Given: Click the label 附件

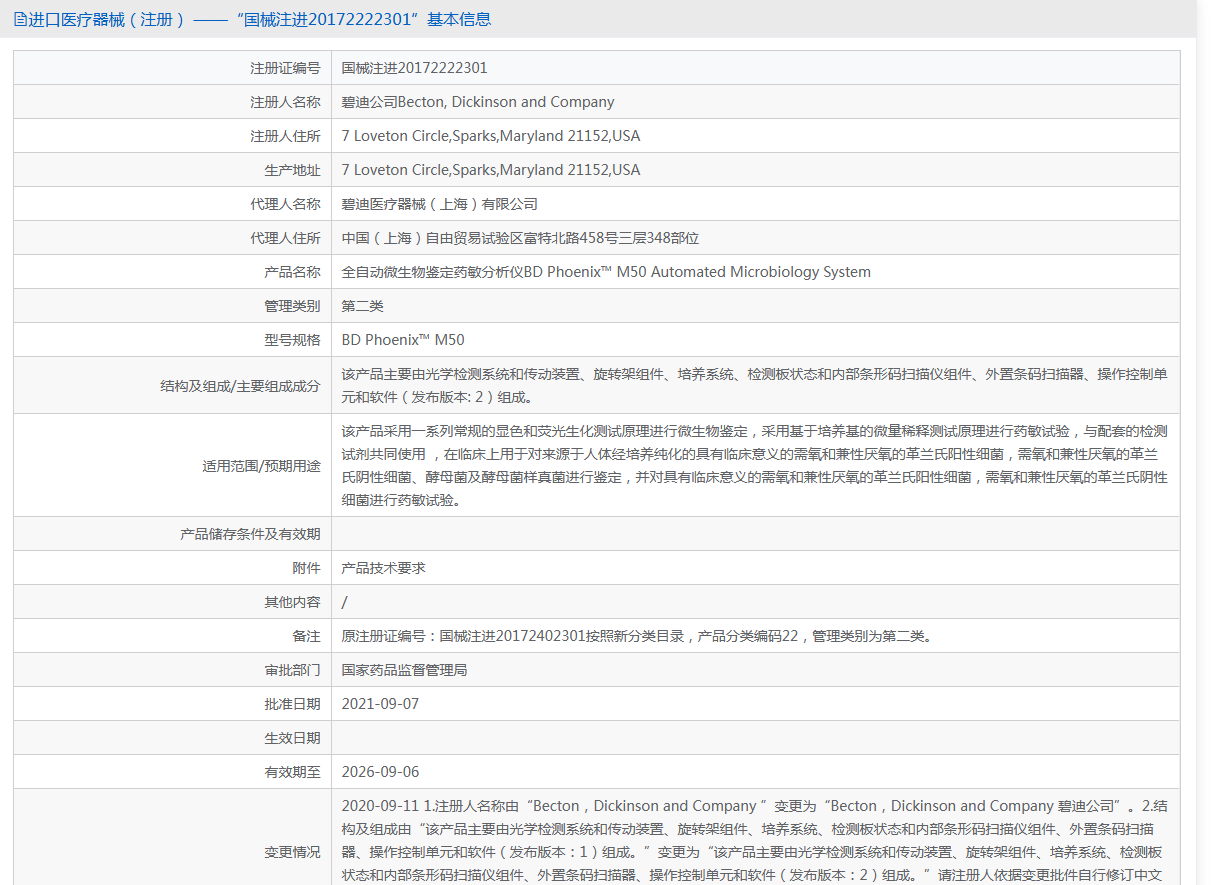Looking at the screenshot, I should (x=306, y=568).
